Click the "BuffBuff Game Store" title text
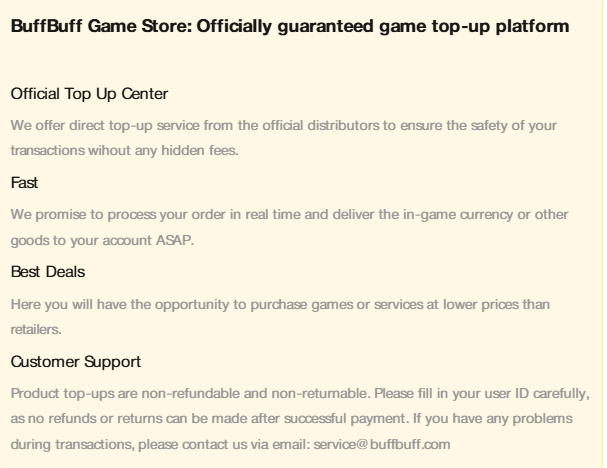This screenshot has height=468, width=607. coord(78,28)
